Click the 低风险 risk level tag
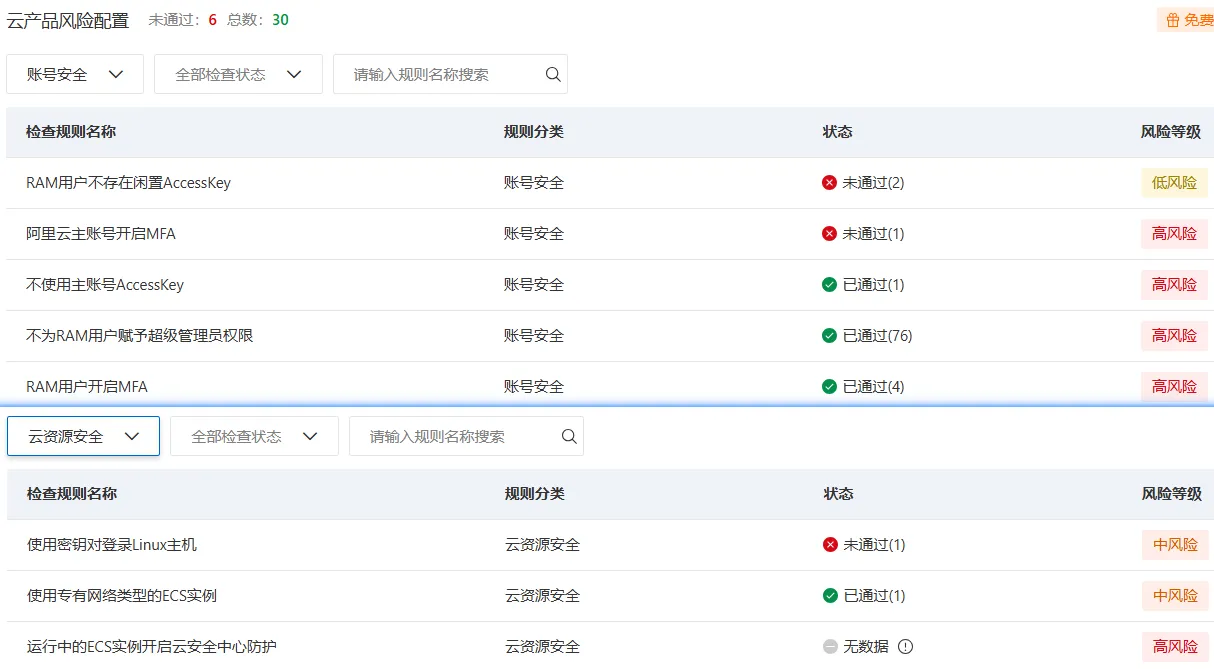1214x669 pixels. point(1174,183)
